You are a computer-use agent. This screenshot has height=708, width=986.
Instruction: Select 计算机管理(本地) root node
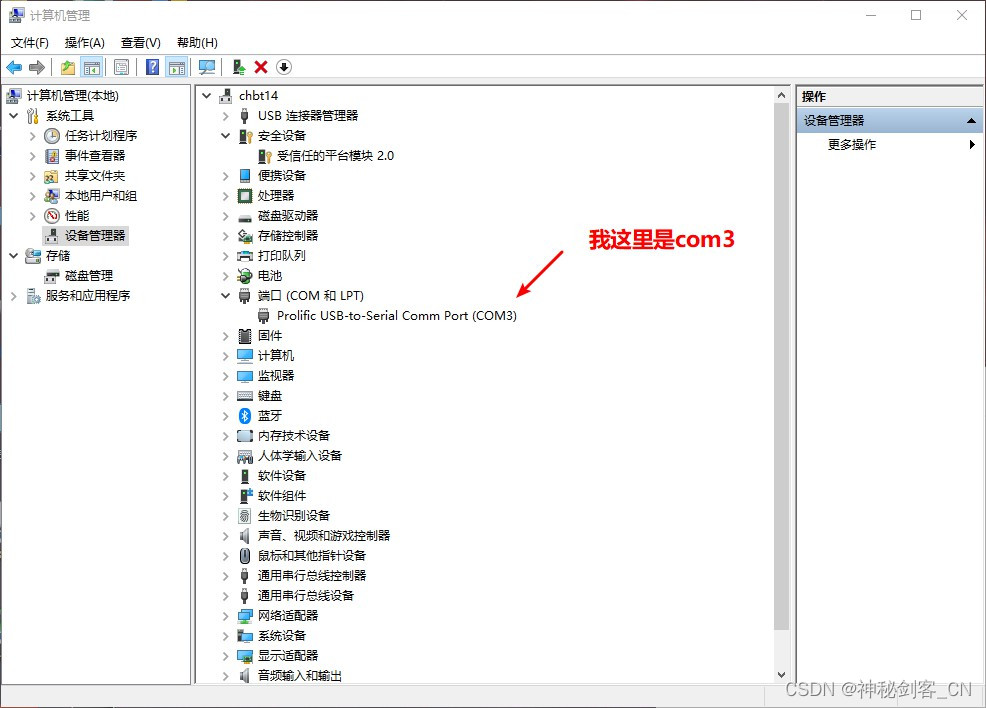72,96
